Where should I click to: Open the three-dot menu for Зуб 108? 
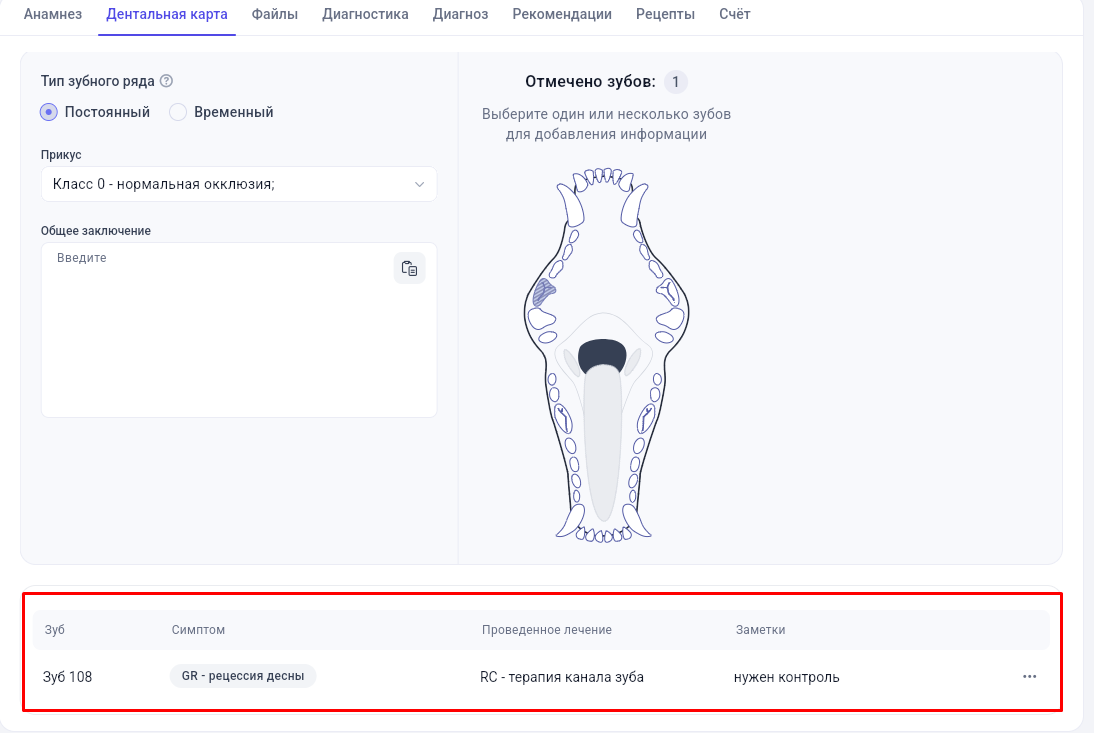(x=1029, y=677)
